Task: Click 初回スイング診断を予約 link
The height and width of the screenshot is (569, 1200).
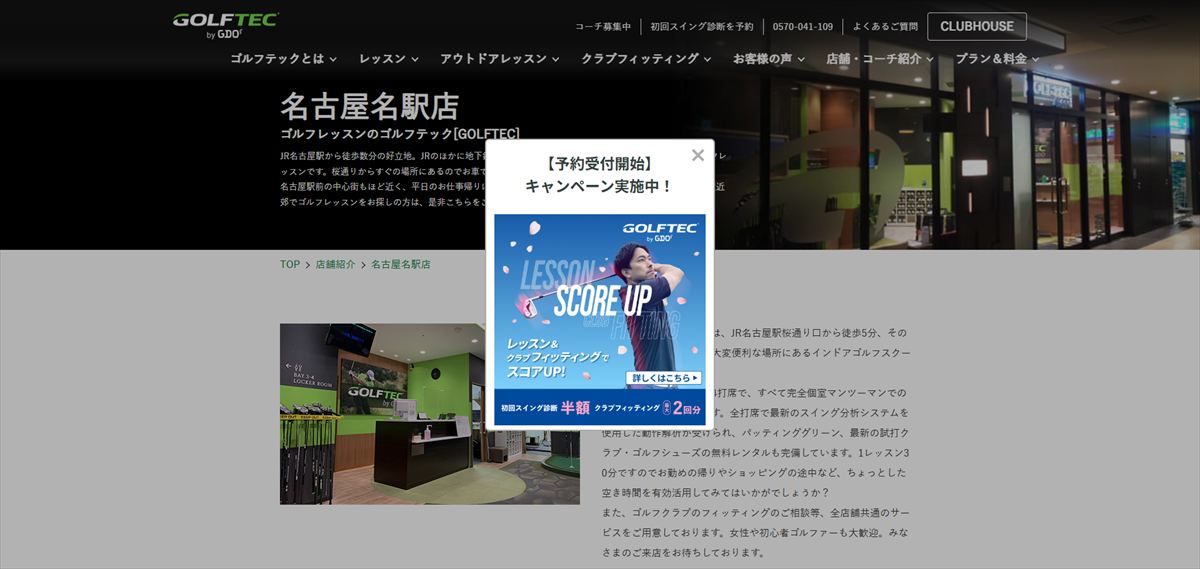Action: click(x=702, y=27)
